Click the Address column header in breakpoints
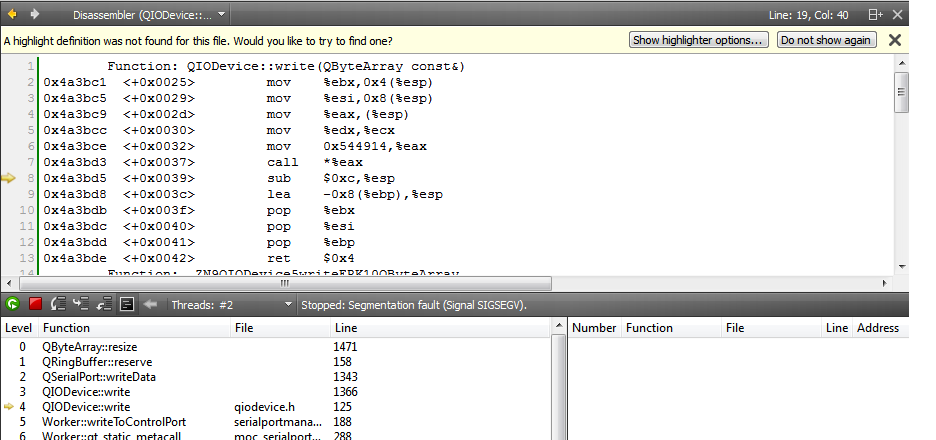Viewport: 936px width, 440px height. pos(878,328)
